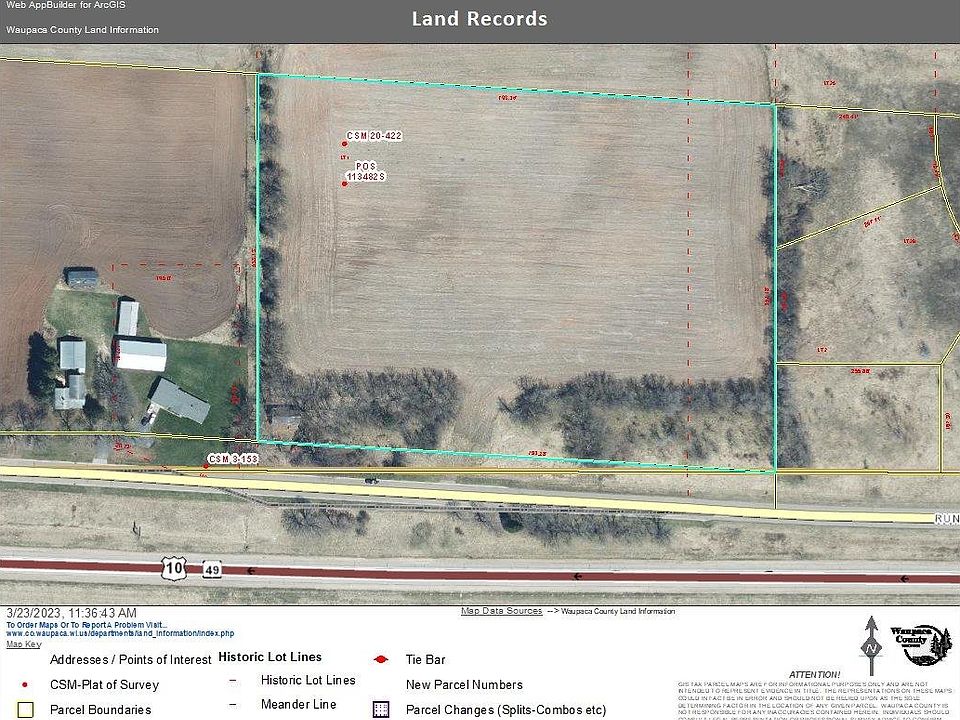Click the Waupaca County Land Information source text
960x720 pixels.
(x=618, y=611)
